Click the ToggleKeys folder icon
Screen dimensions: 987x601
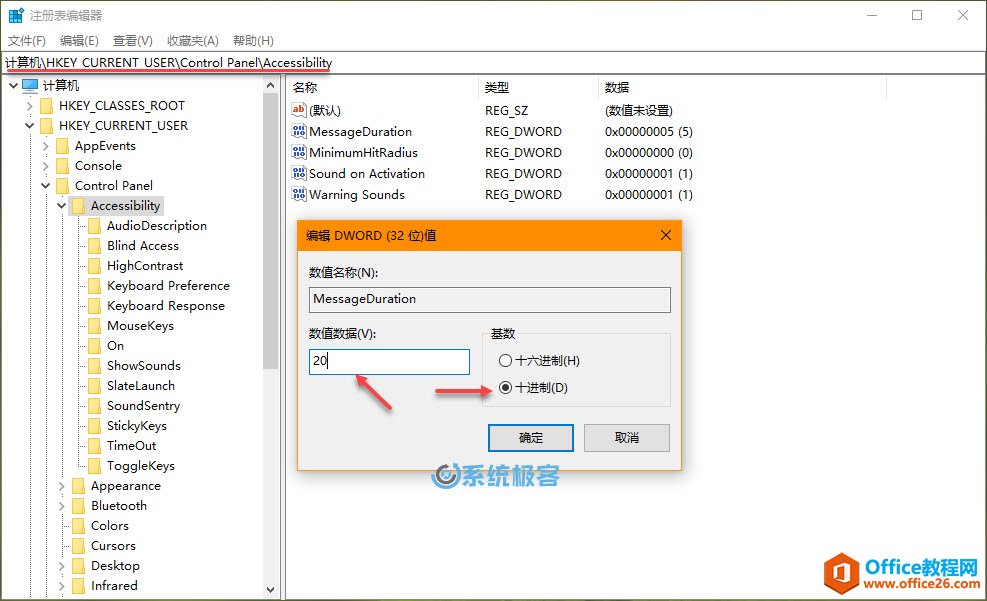coord(94,466)
